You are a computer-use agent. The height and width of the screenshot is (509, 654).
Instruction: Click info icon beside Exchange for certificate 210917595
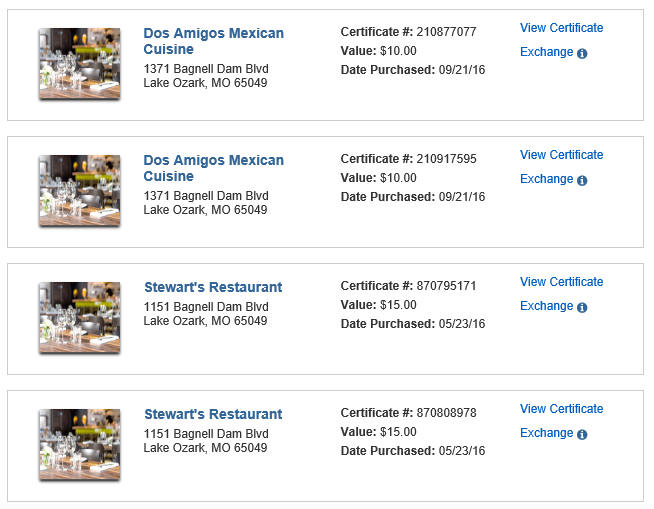pos(582,180)
